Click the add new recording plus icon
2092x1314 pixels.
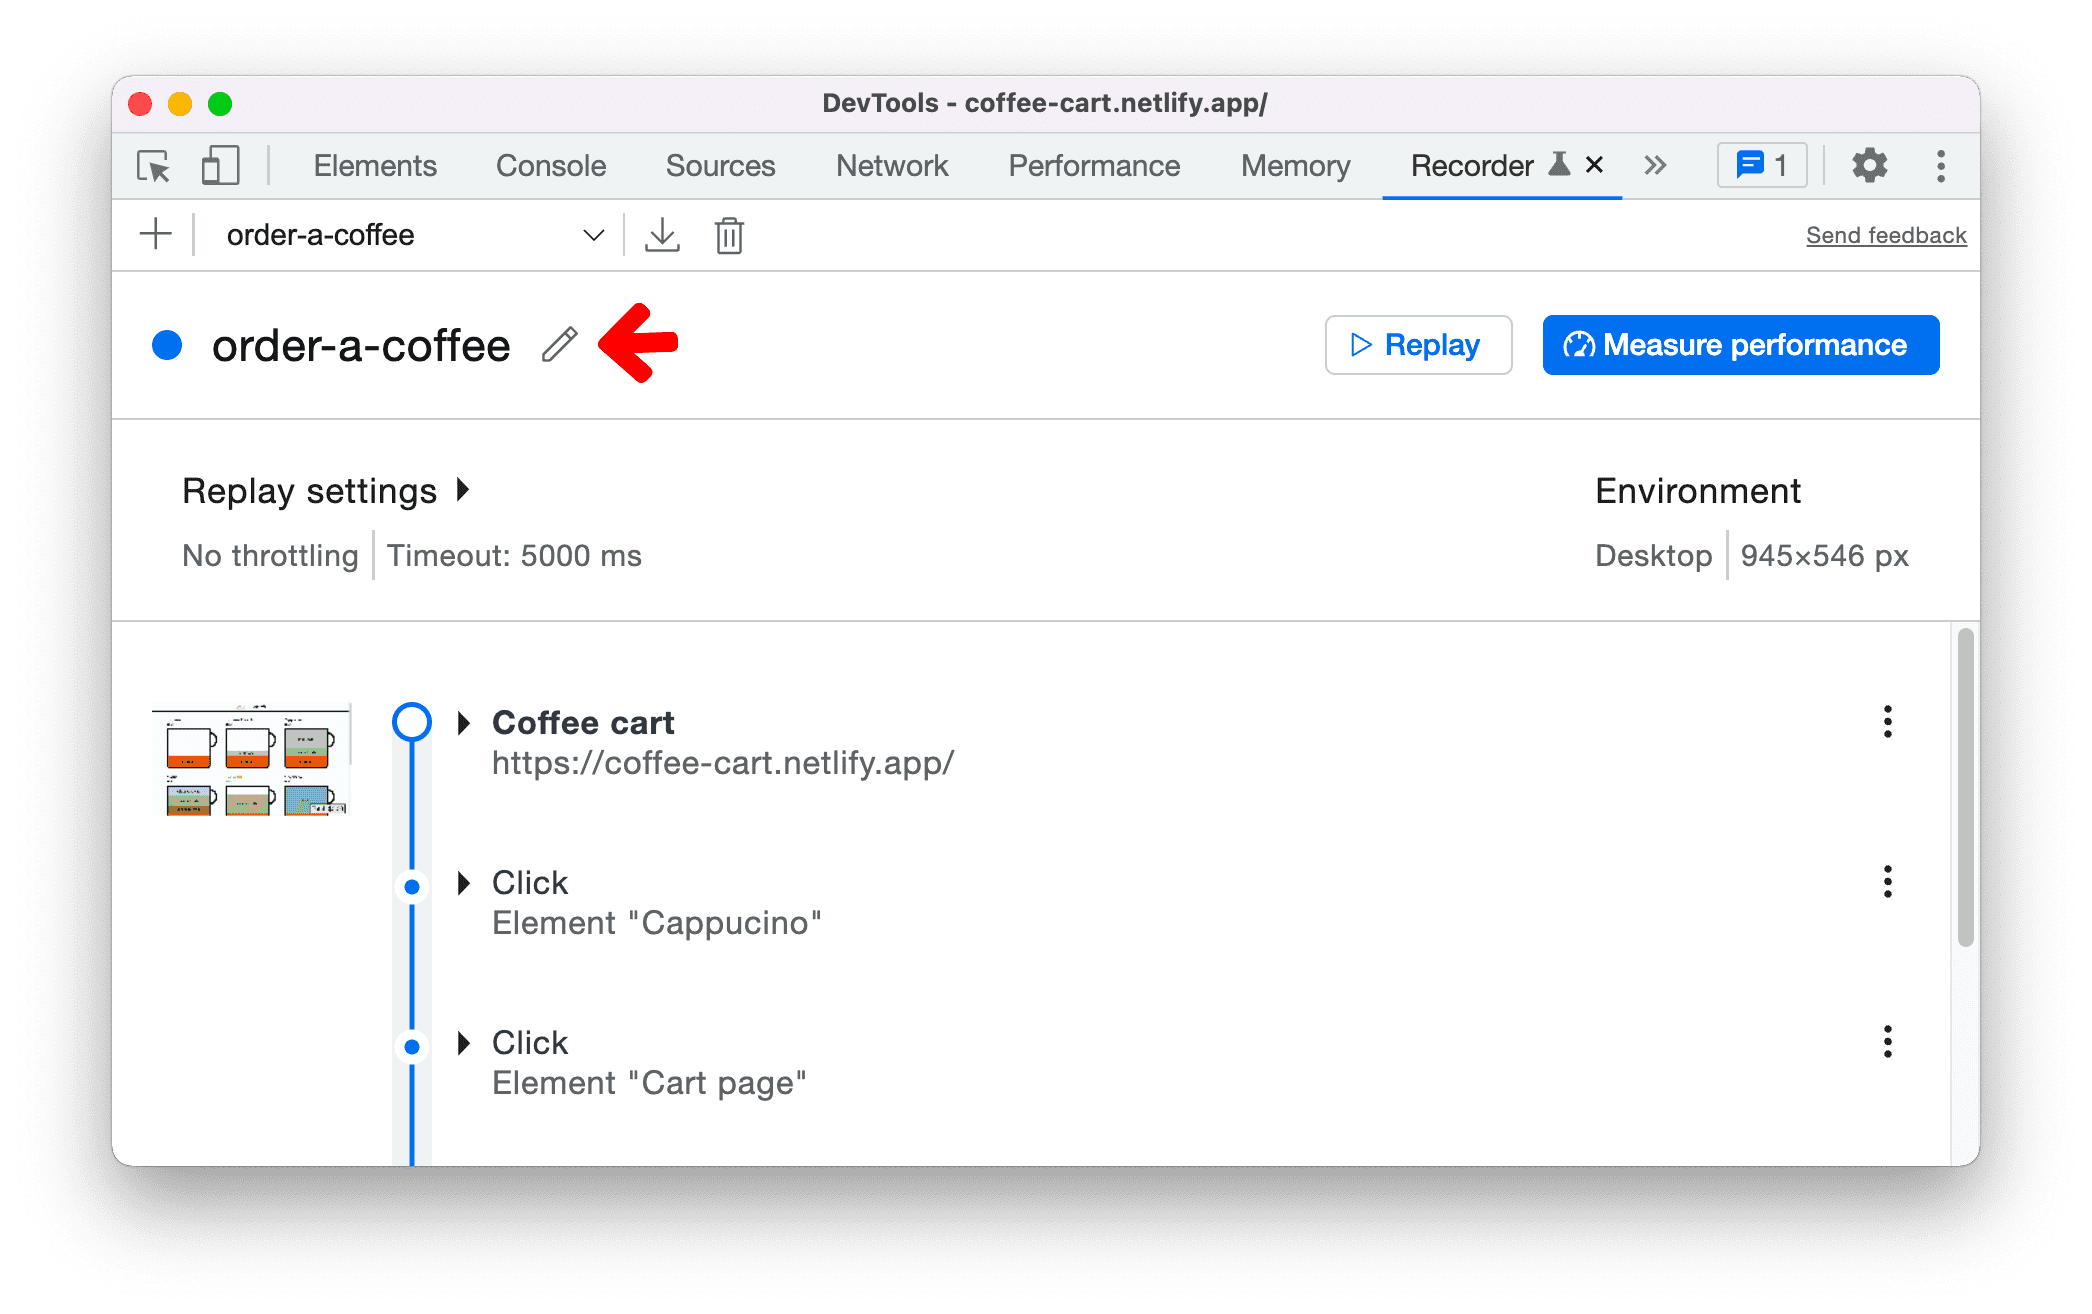154,235
